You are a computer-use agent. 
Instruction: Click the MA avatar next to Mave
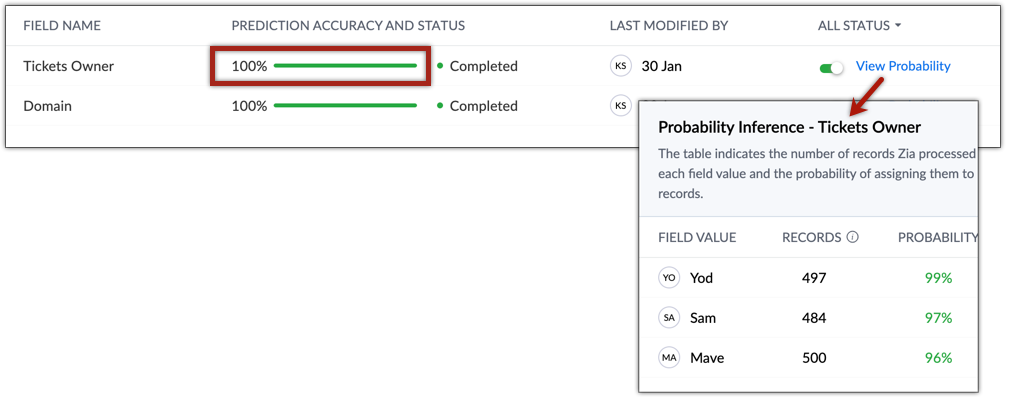pyautogui.click(x=669, y=358)
